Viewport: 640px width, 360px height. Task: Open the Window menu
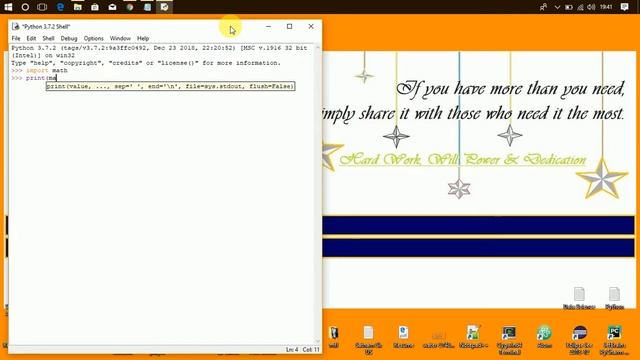[120, 38]
